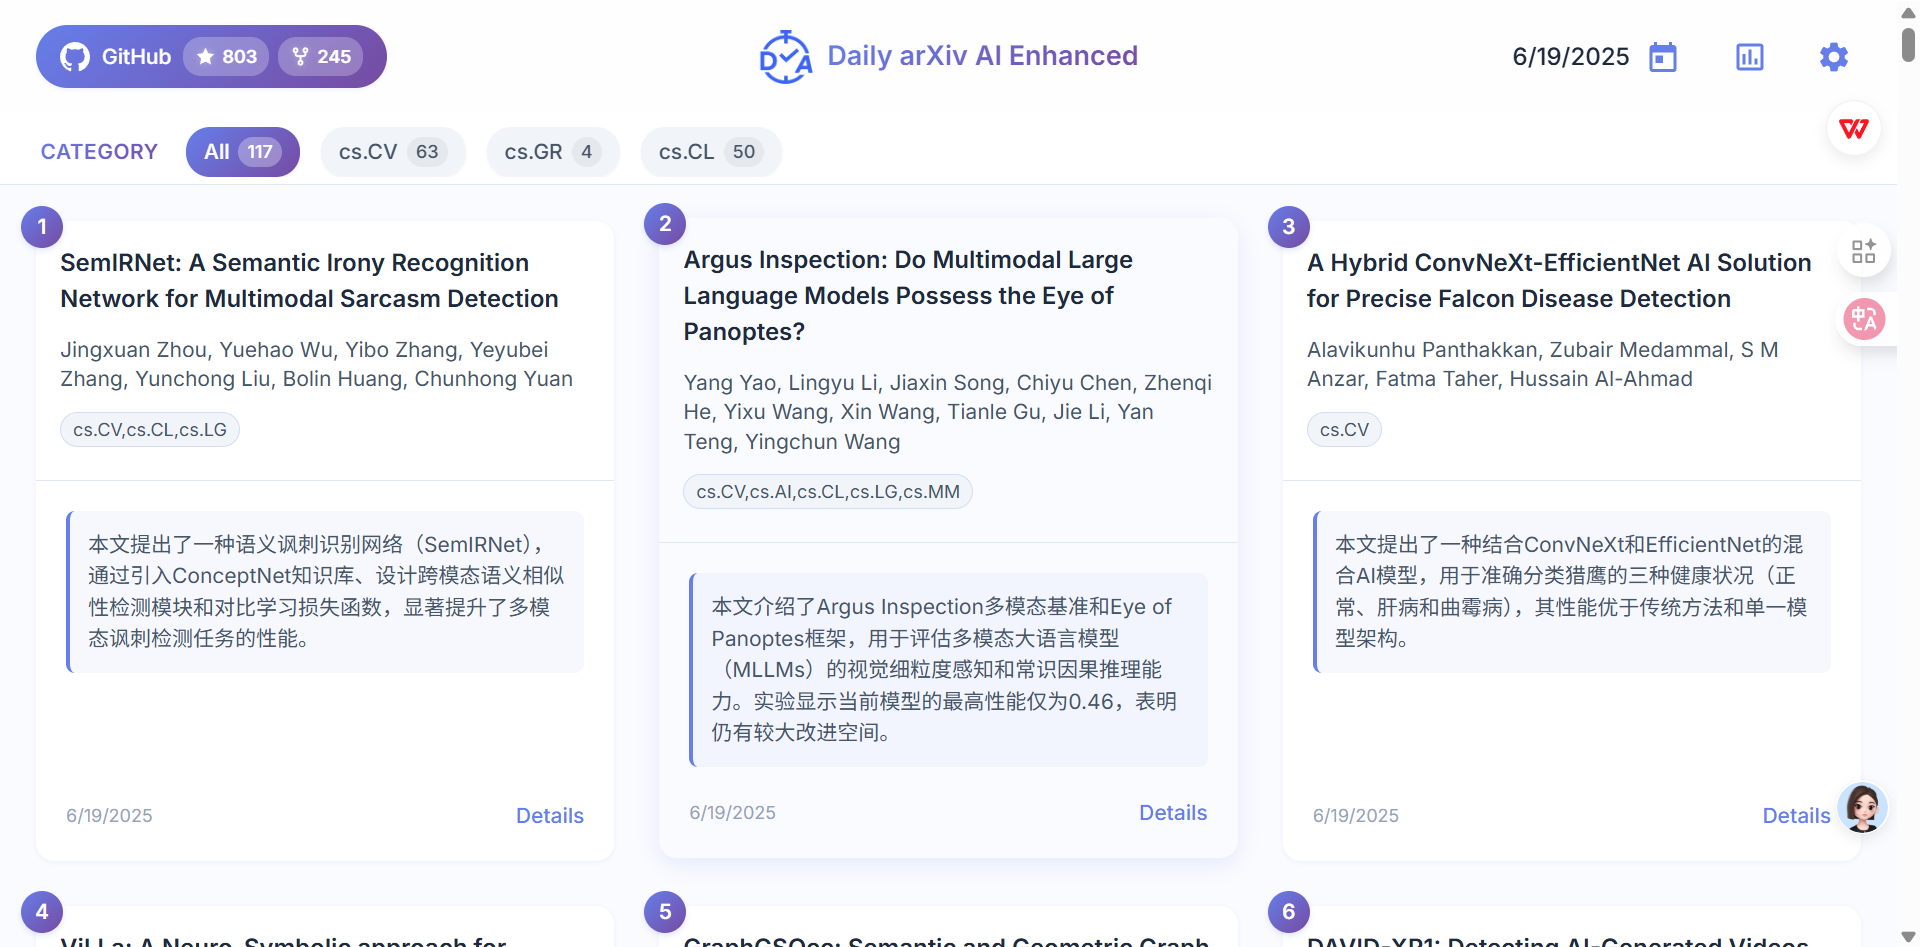Open the statistics chart panel
1920x947 pixels.
(x=1748, y=57)
